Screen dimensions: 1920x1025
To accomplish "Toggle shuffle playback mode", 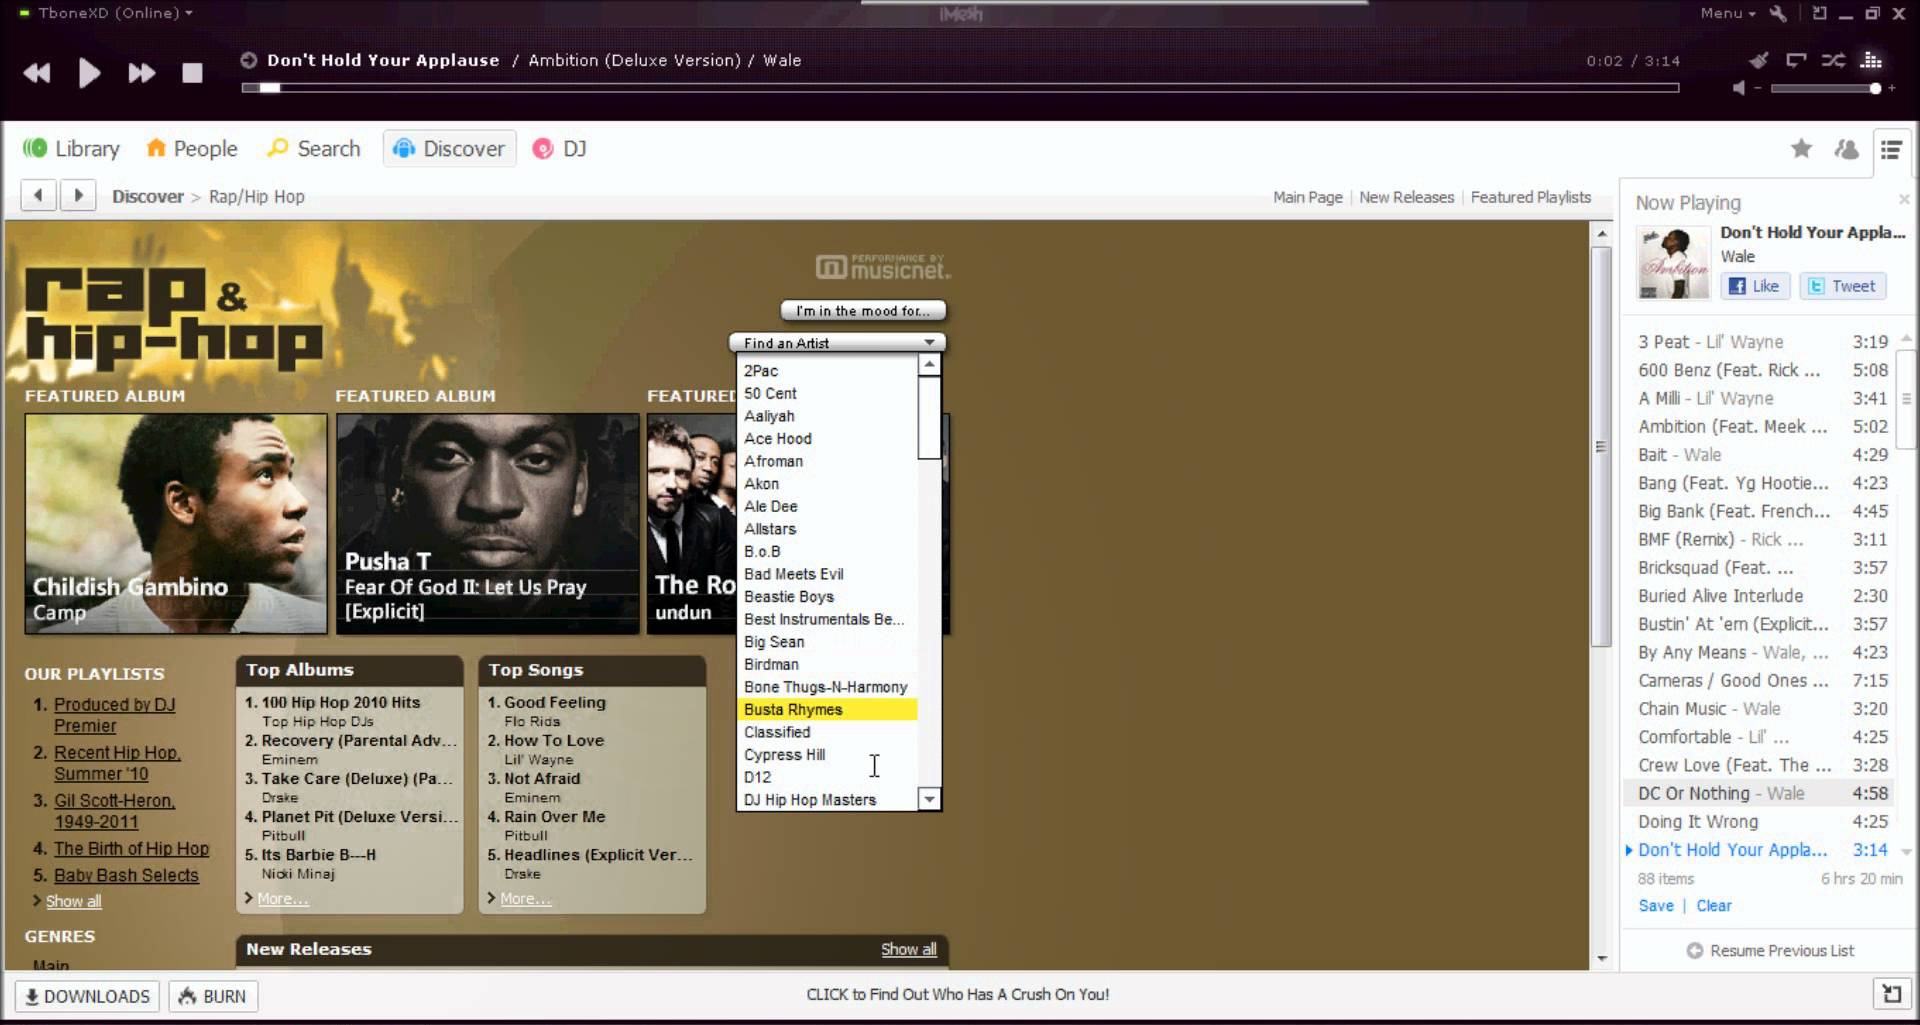I will pyautogui.click(x=1833, y=61).
